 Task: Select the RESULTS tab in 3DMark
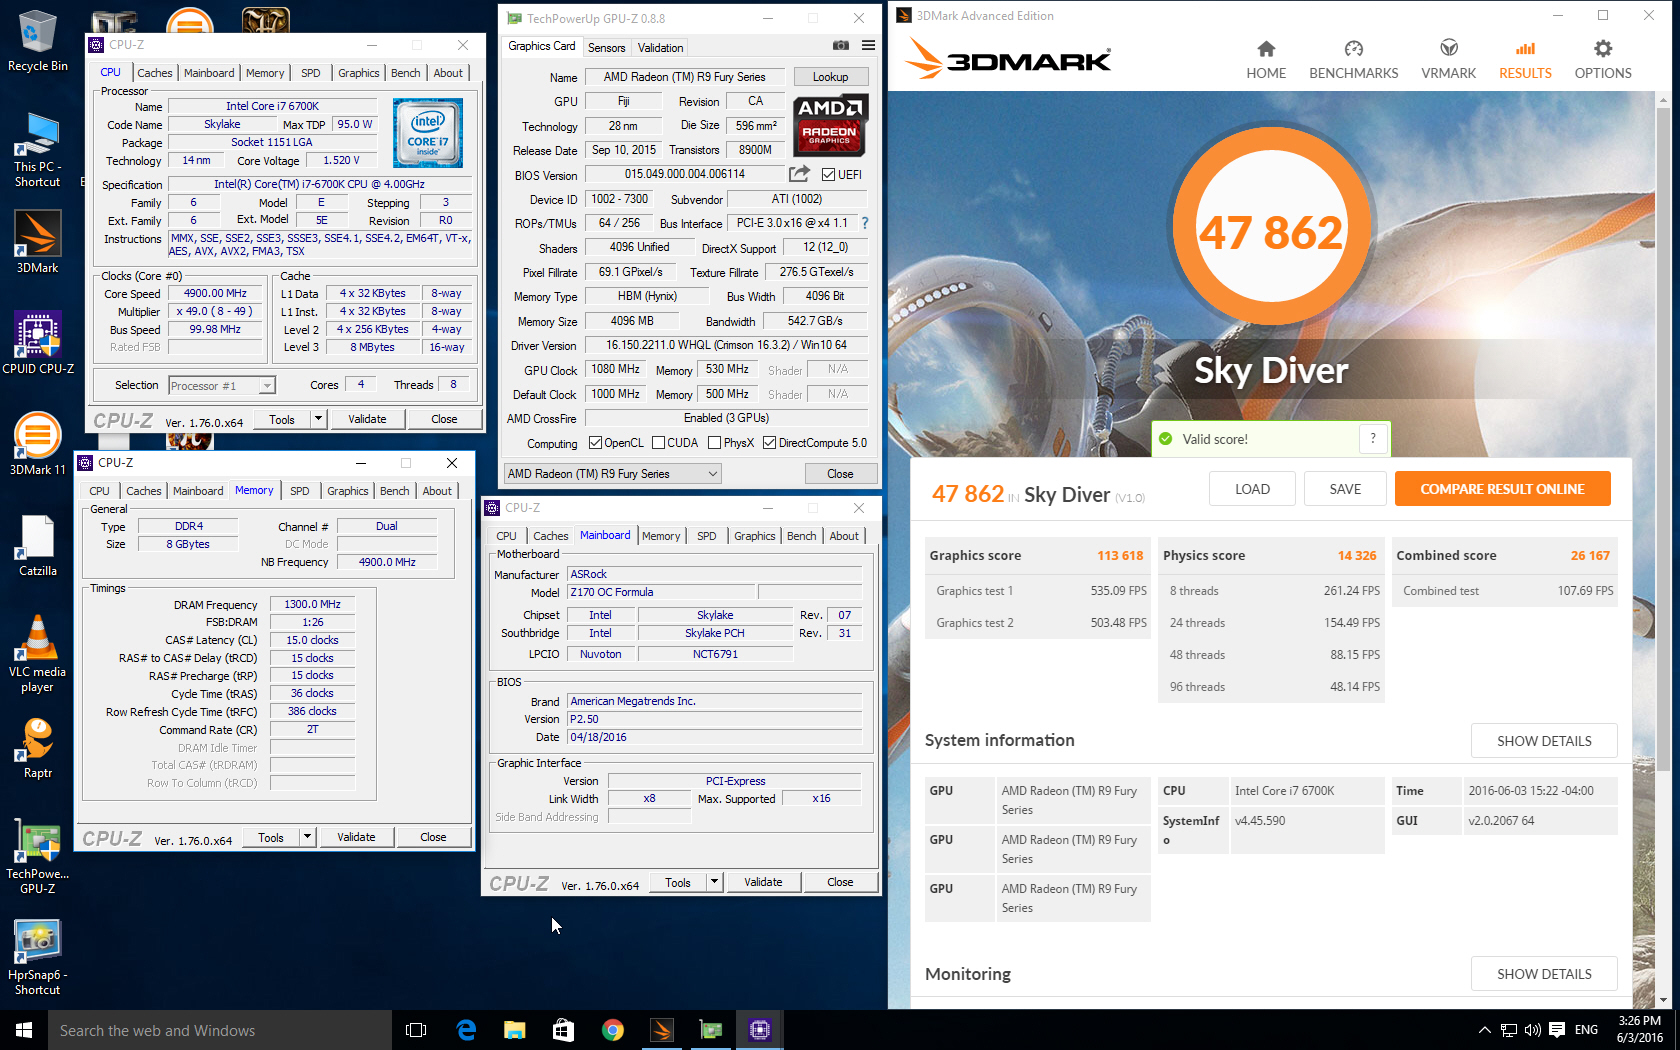1525,60
